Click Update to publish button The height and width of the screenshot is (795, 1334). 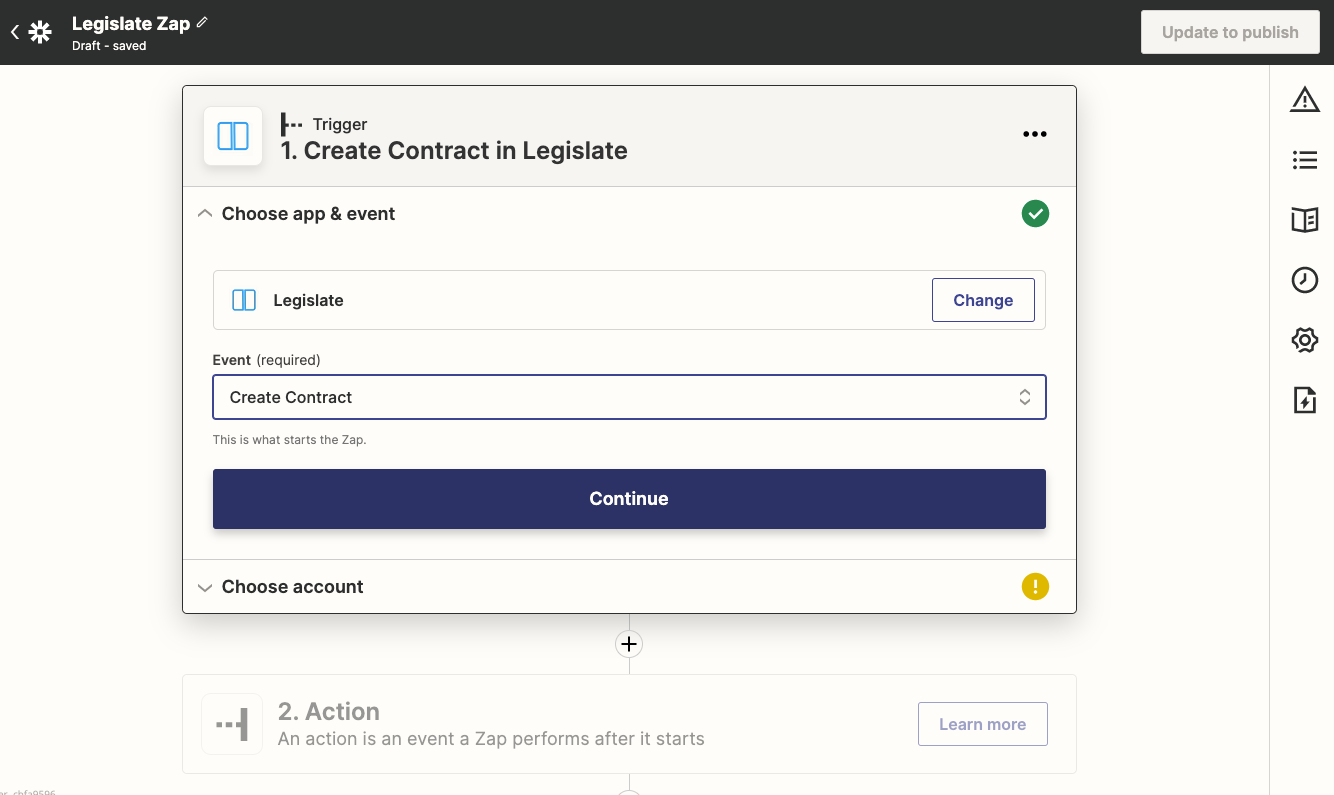pyautogui.click(x=1230, y=32)
